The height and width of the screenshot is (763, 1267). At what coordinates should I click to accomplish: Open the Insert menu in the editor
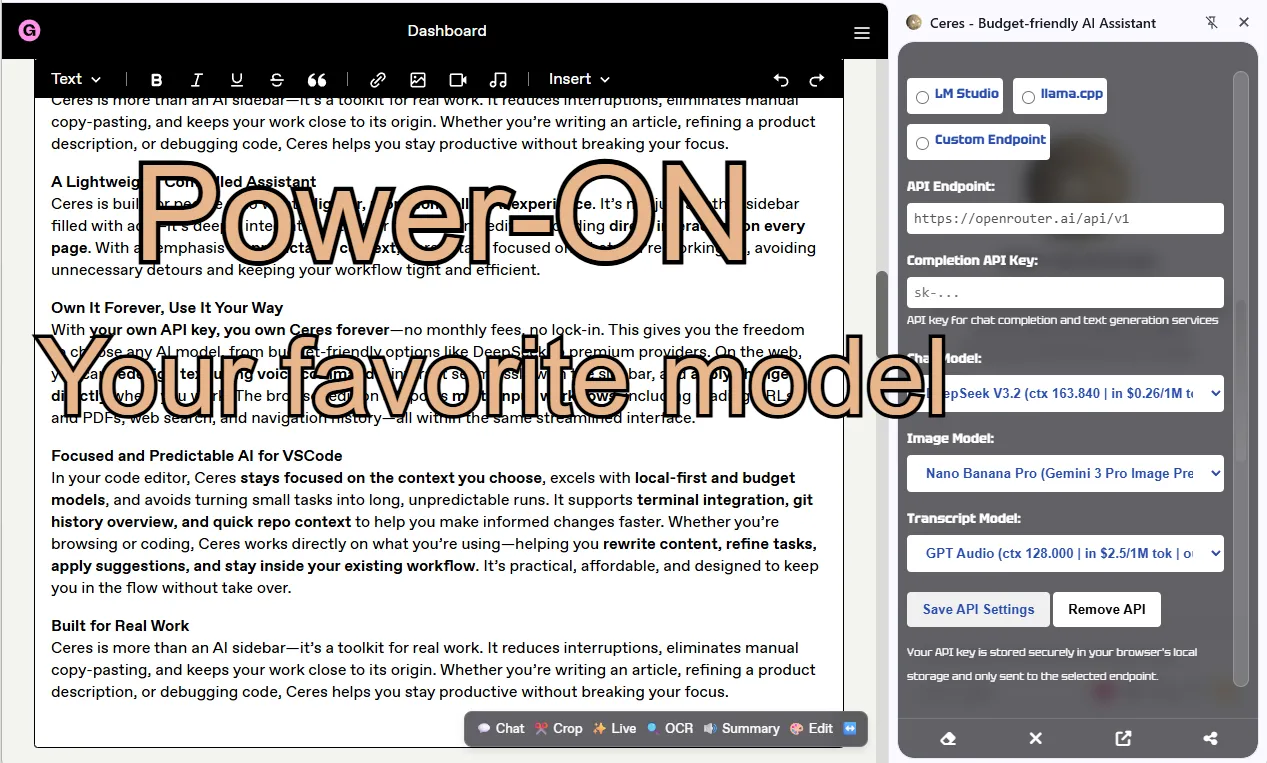[x=578, y=79]
